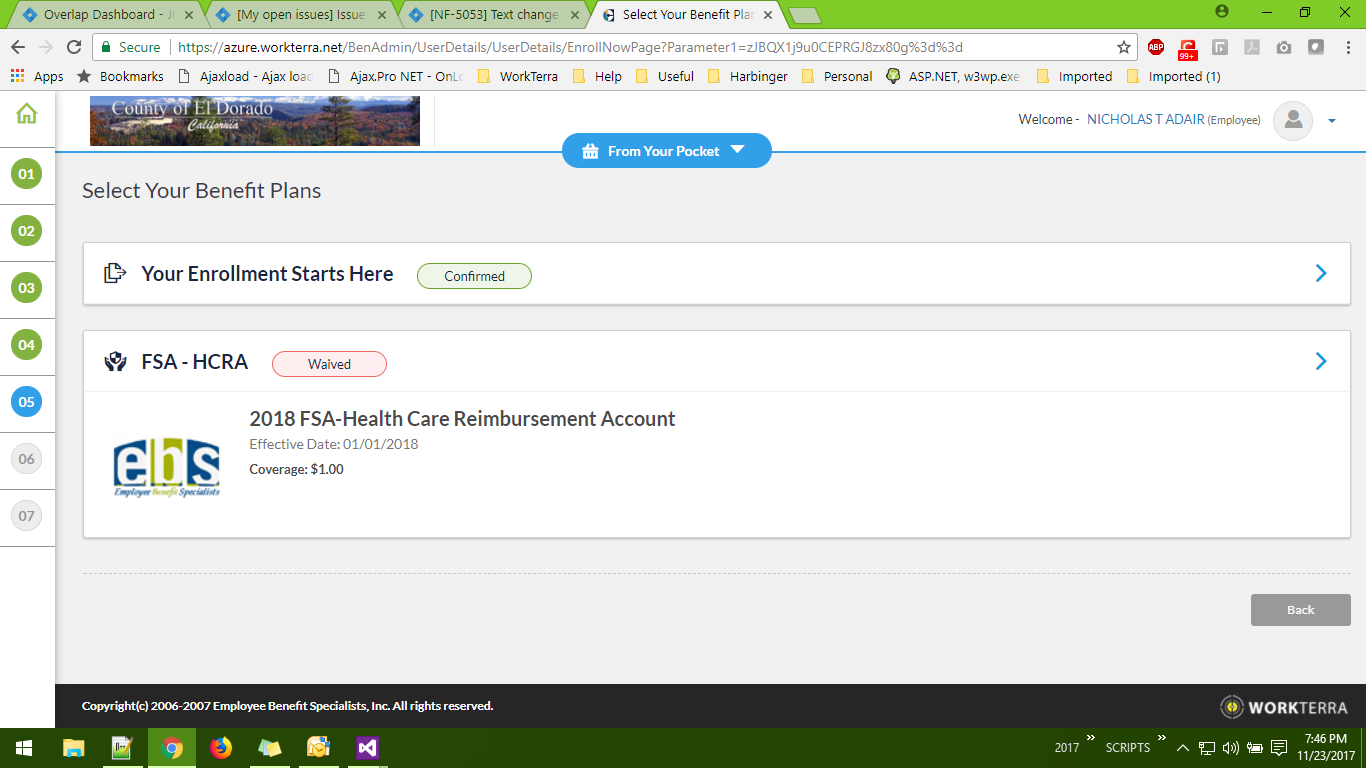Click the EBS plan logo thumbnail
The height and width of the screenshot is (768, 1366).
click(x=166, y=466)
